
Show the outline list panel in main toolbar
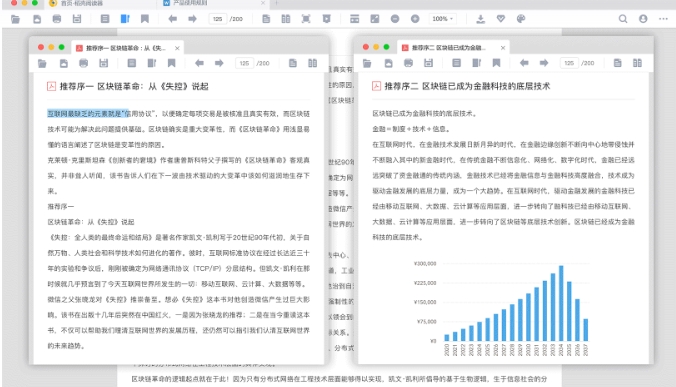coord(105,19)
